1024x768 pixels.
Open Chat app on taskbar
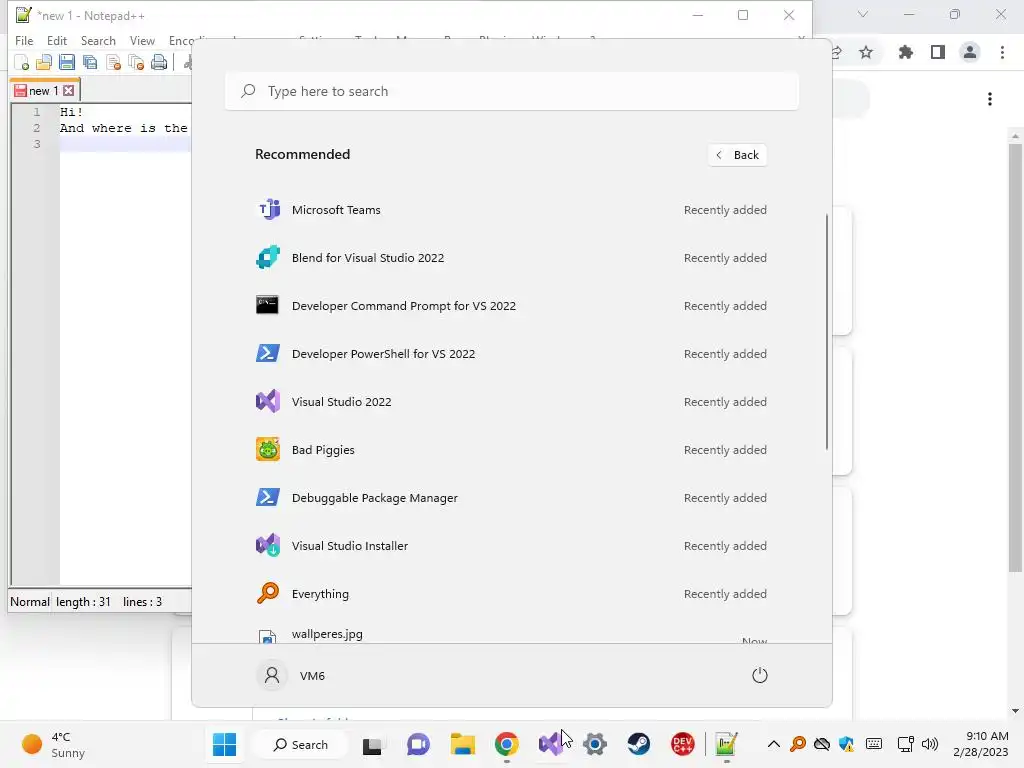coord(418,744)
